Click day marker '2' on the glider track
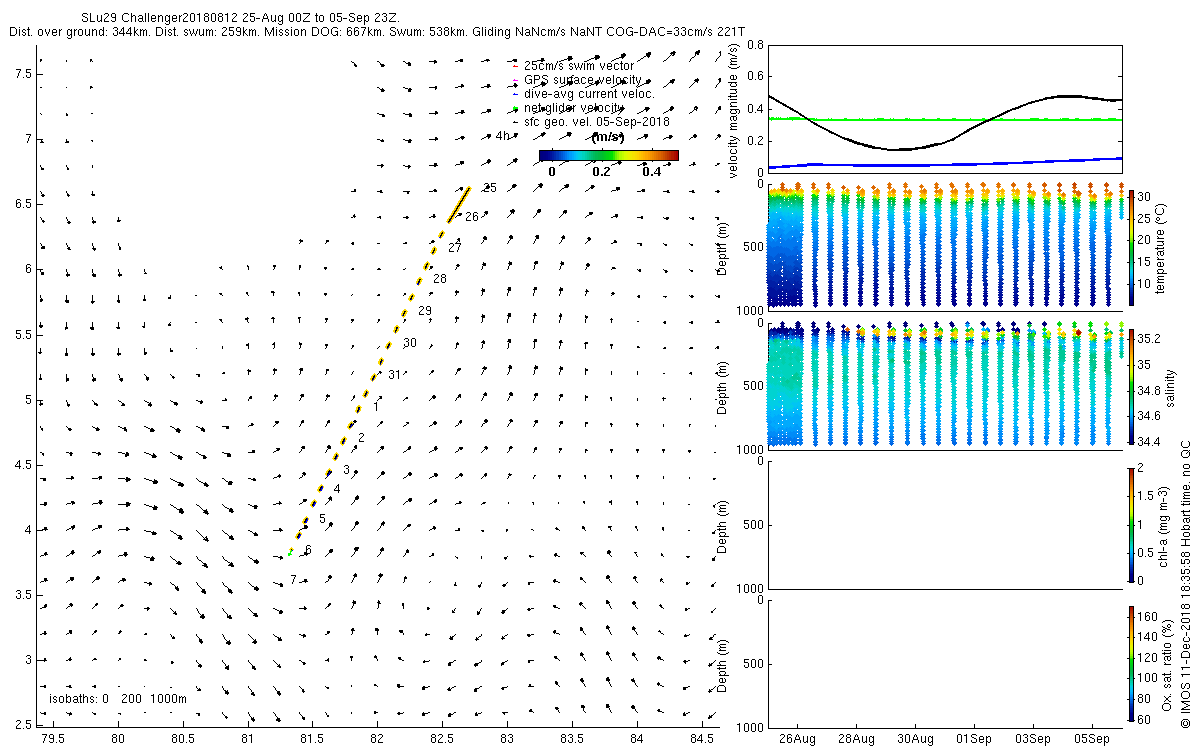Viewport: 1200px width, 750px height. pyautogui.click(x=361, y=438)
